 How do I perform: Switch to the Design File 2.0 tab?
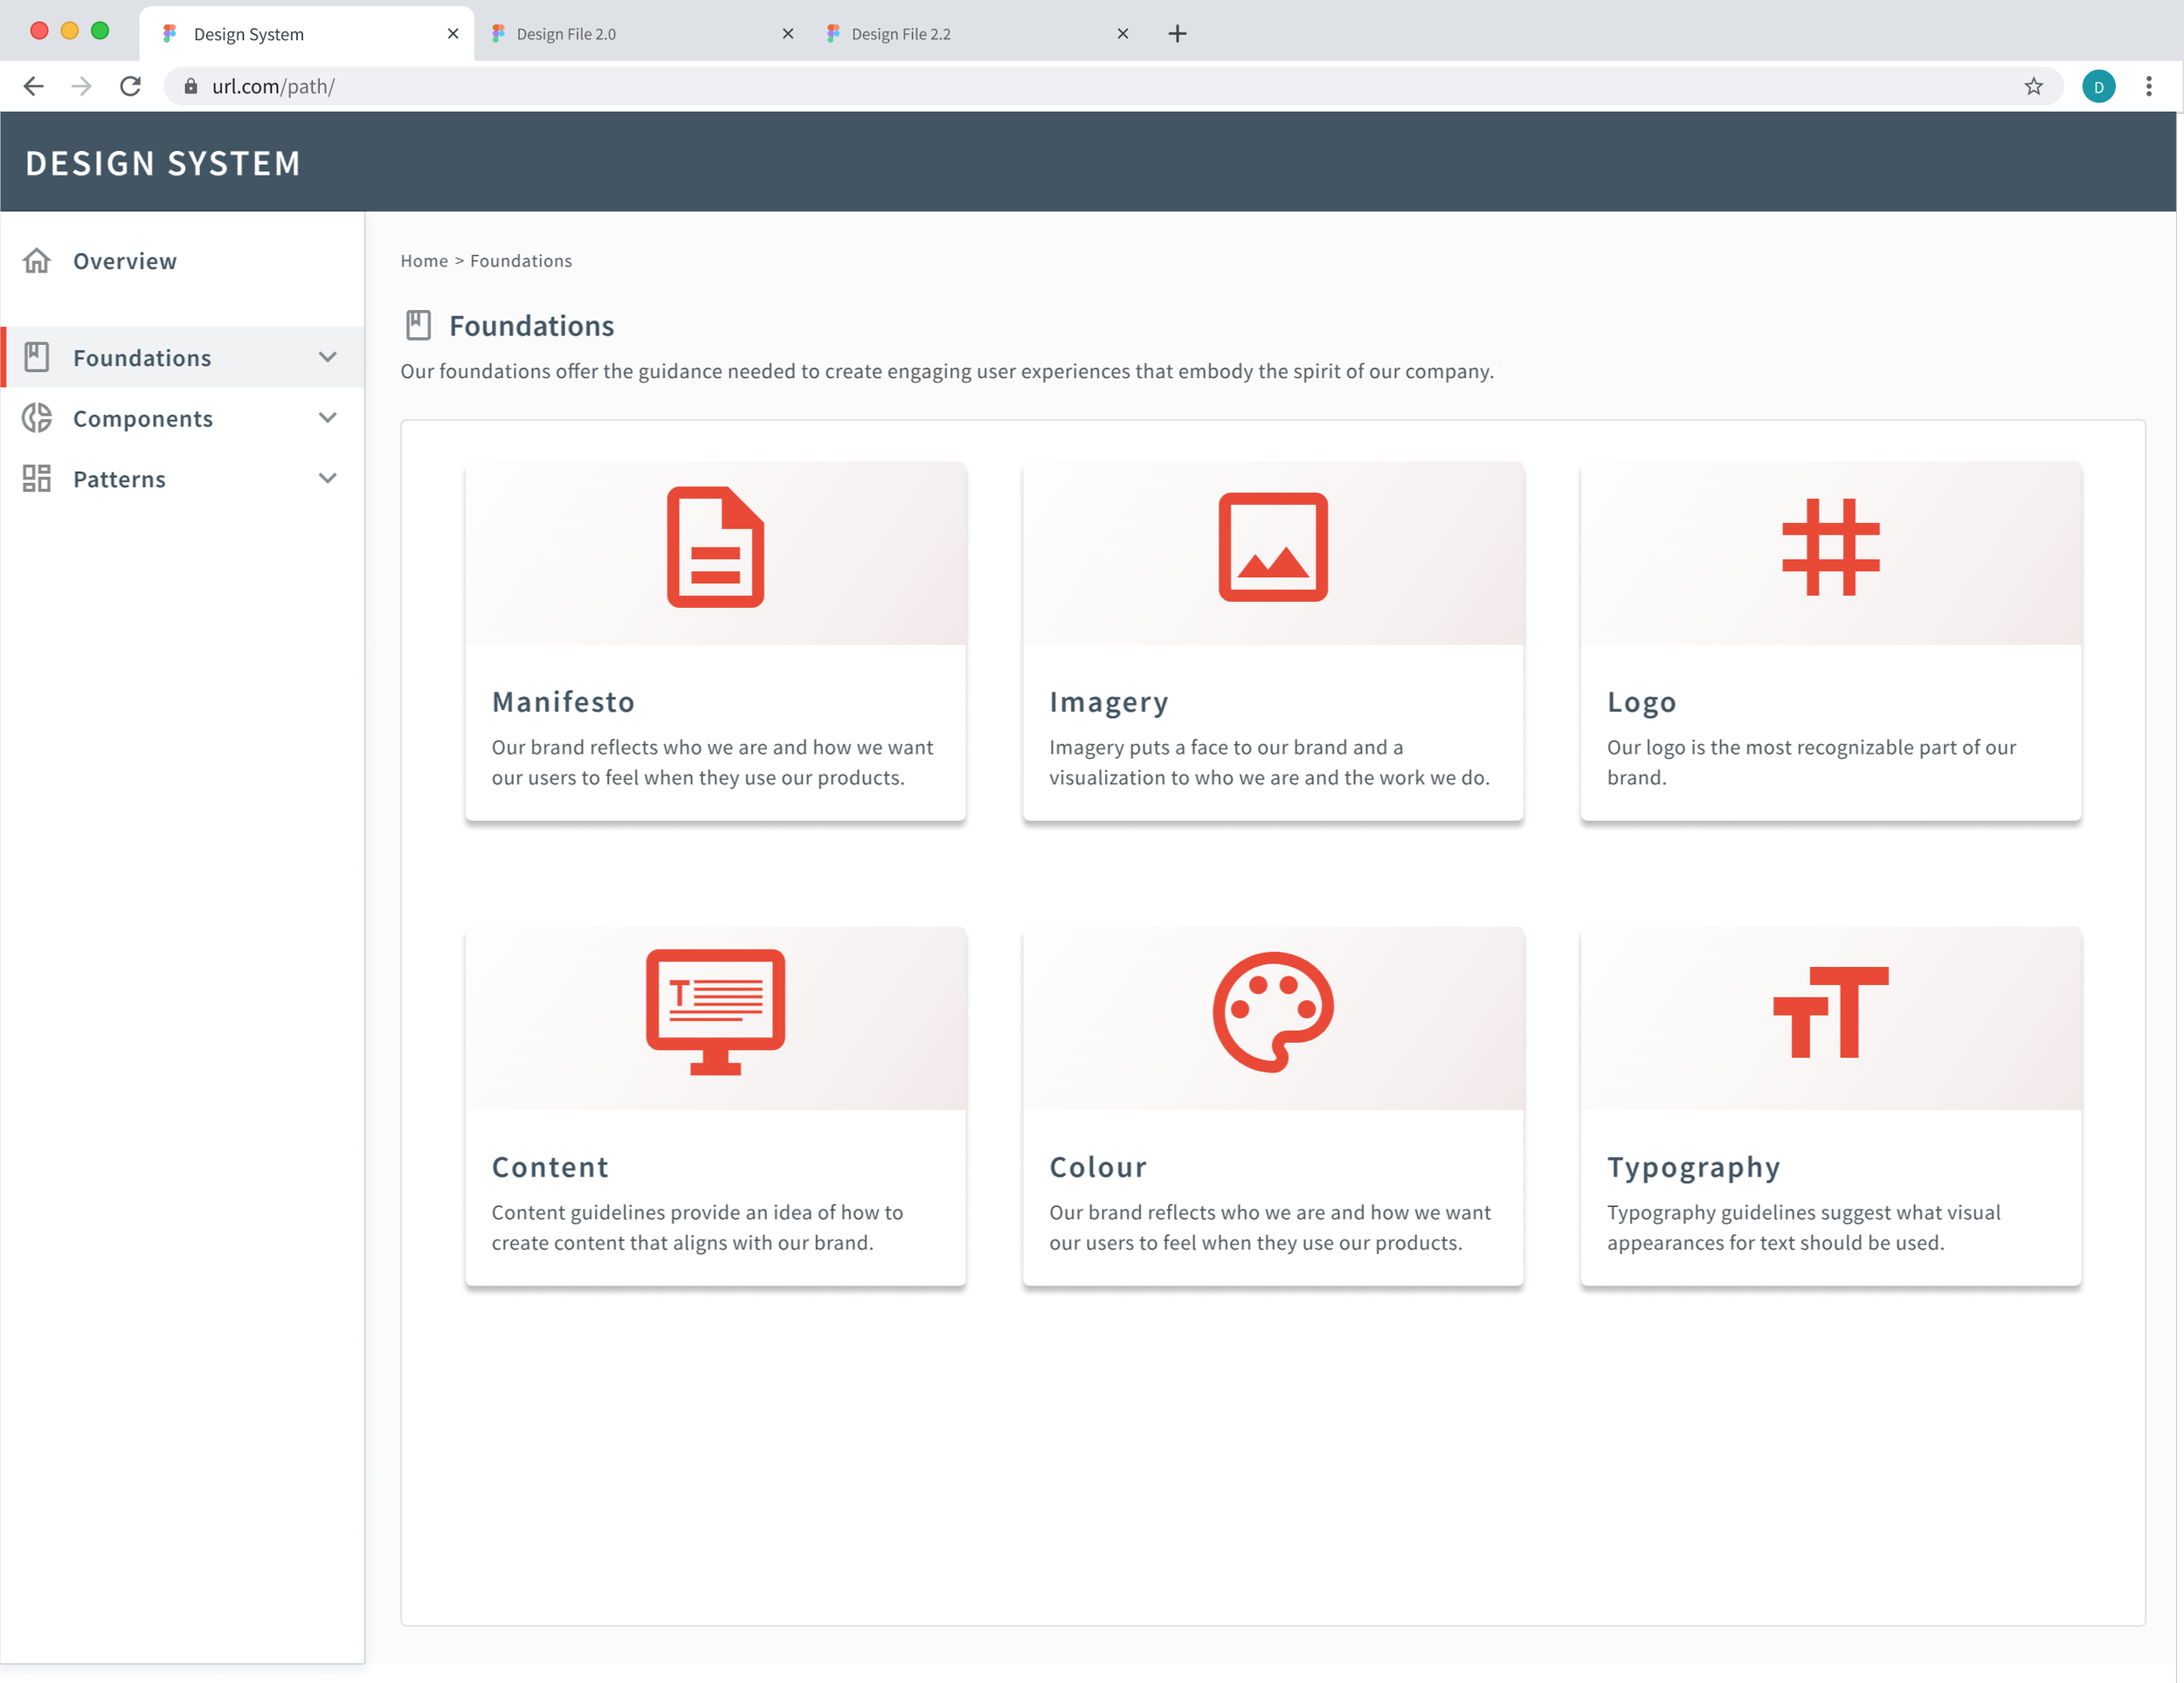565,33
